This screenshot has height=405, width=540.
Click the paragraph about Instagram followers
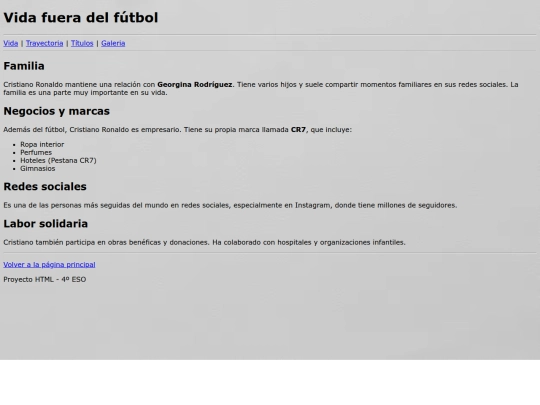pos(230,205)
